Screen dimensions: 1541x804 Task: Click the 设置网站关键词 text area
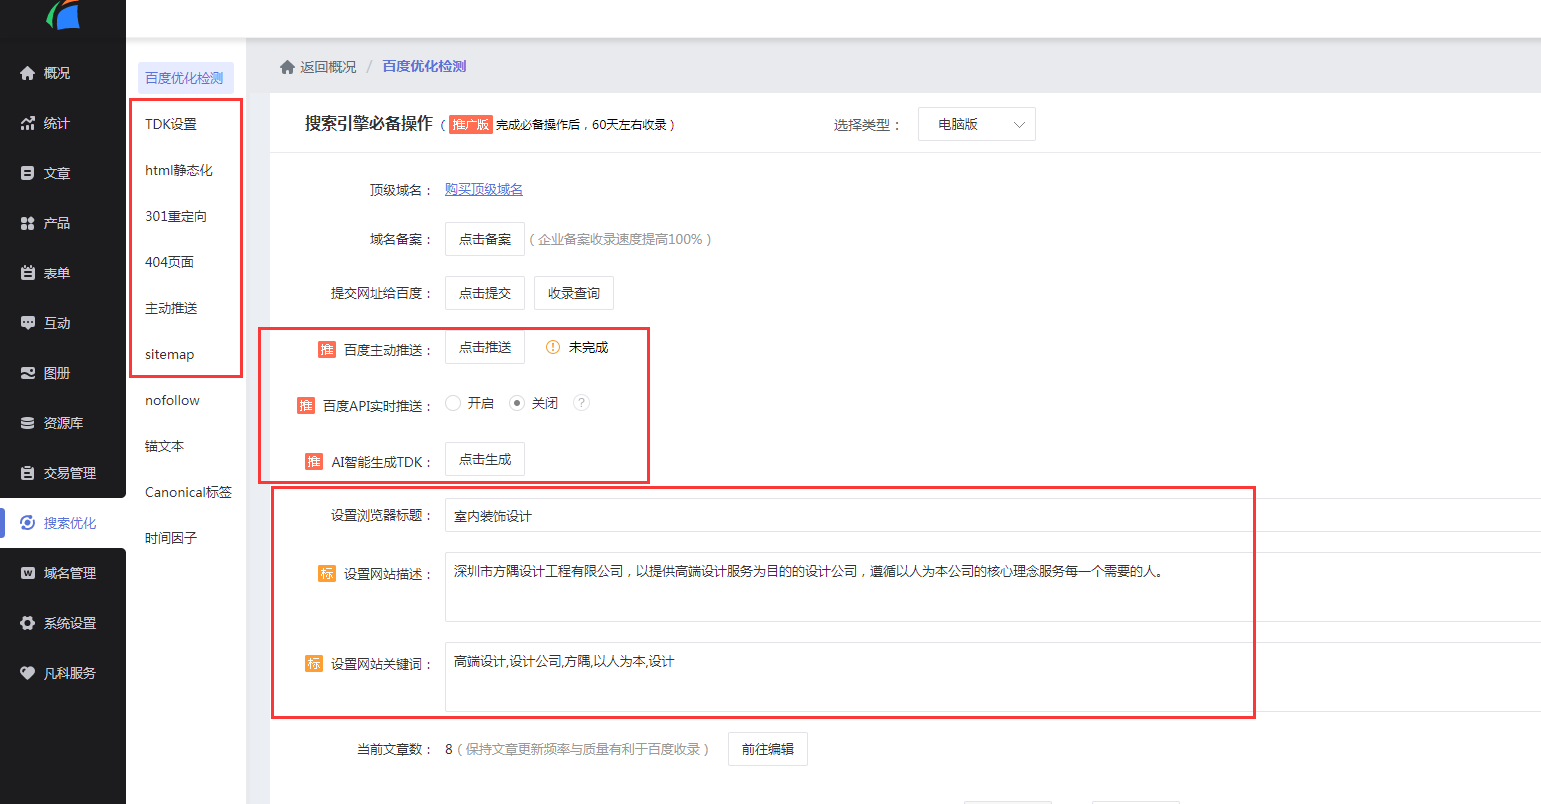993,677
